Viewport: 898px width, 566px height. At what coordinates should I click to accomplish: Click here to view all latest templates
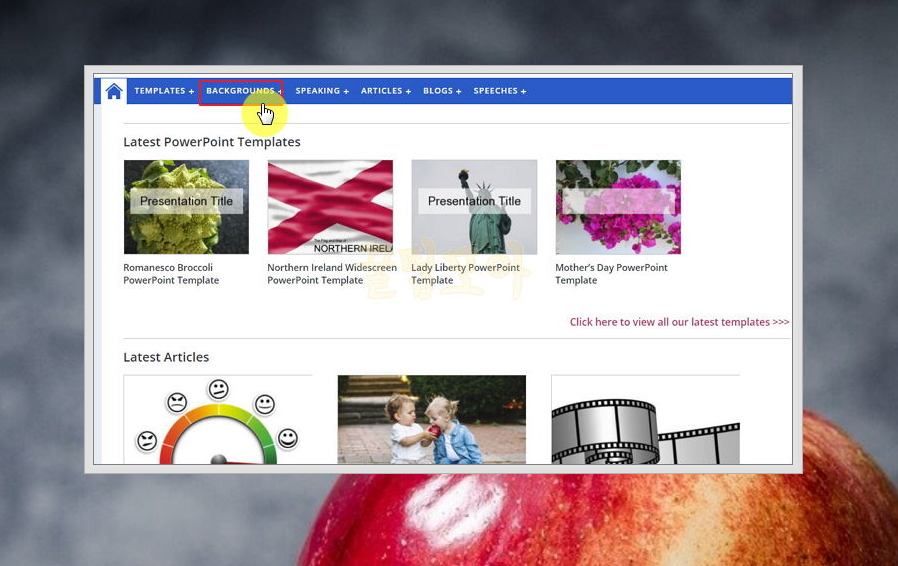[679, 322]
